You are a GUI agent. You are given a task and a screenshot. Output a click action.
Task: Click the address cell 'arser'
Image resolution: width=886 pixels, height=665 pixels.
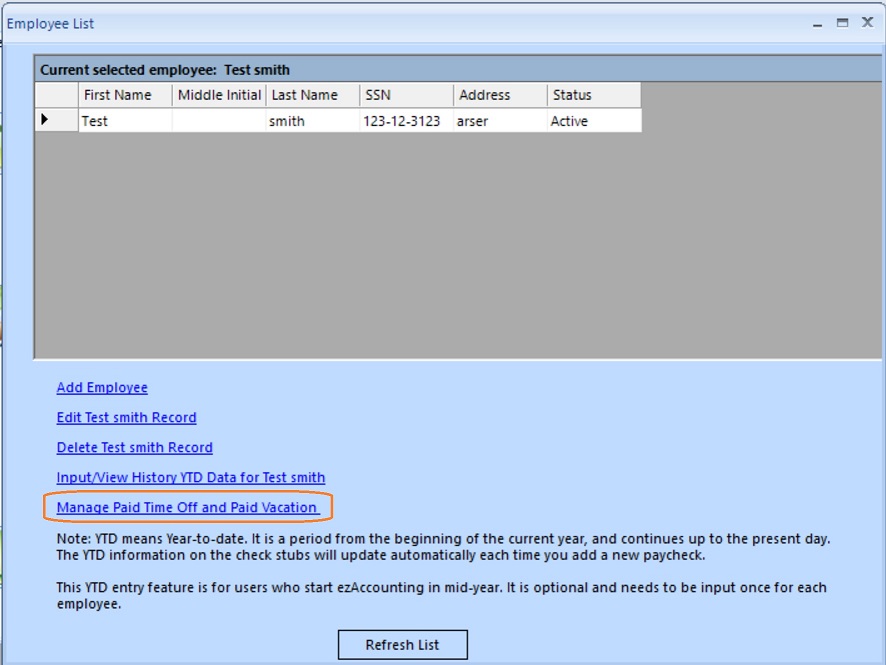499,121
